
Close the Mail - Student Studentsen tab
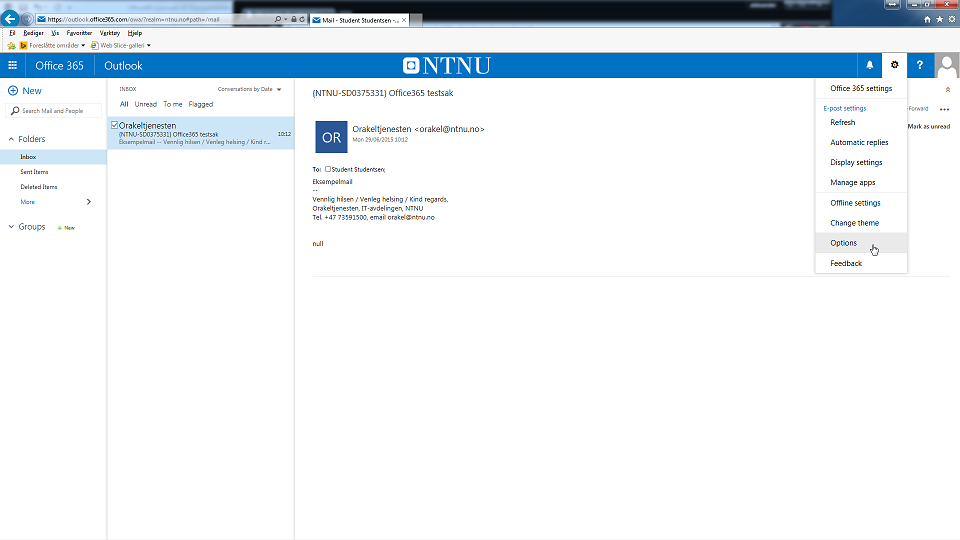tap(404, 20)
